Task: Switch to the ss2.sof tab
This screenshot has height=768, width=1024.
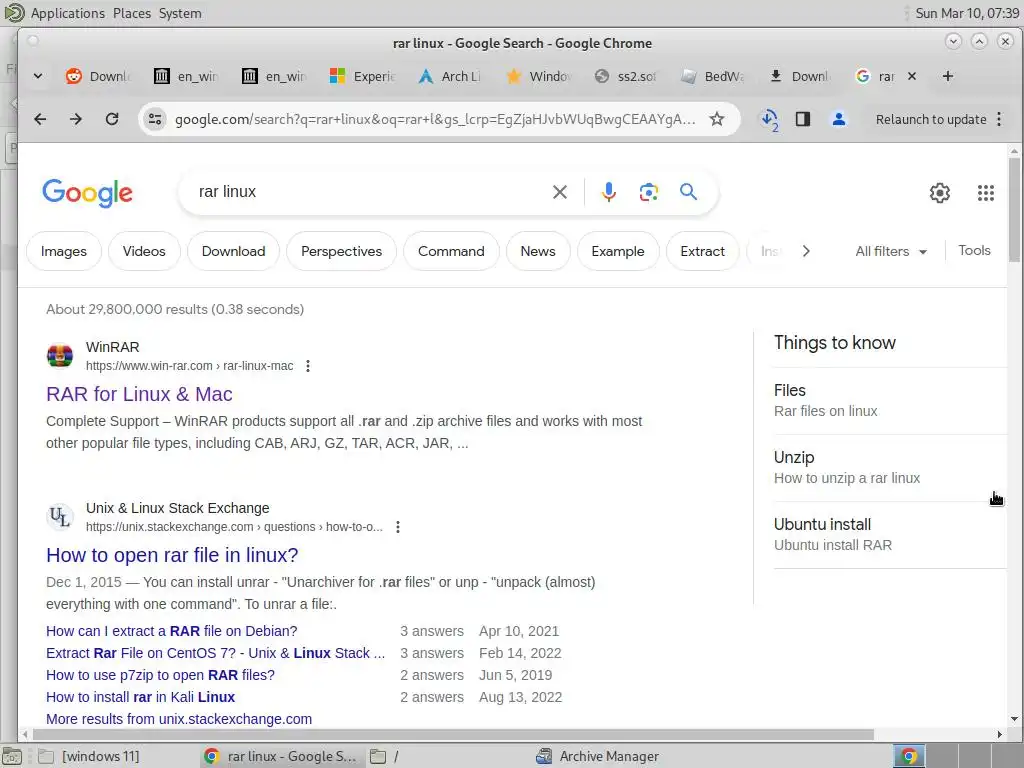Action: click(627, 76)
